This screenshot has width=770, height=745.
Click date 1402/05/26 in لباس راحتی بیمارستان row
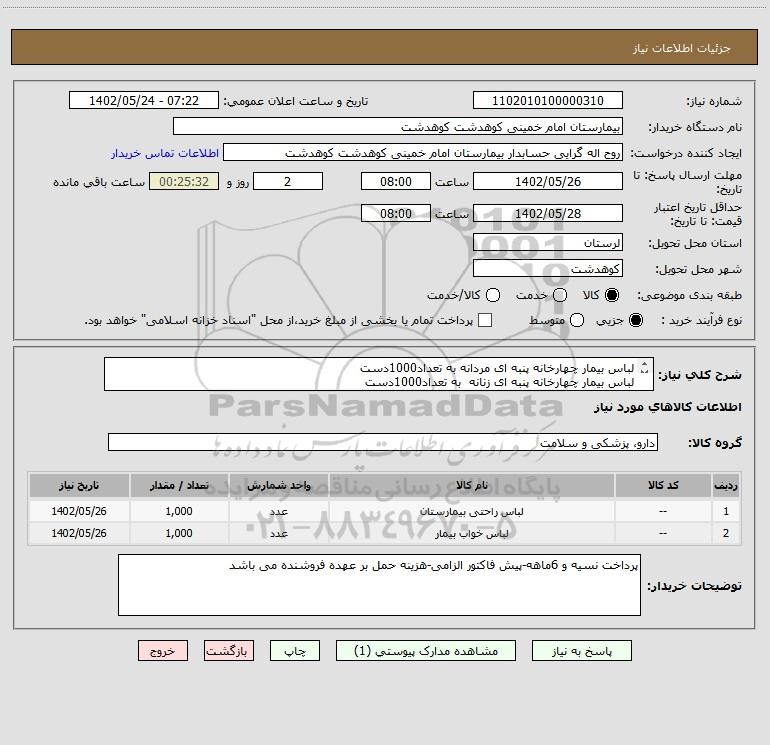pyautogui.click(x=79, y=511)
